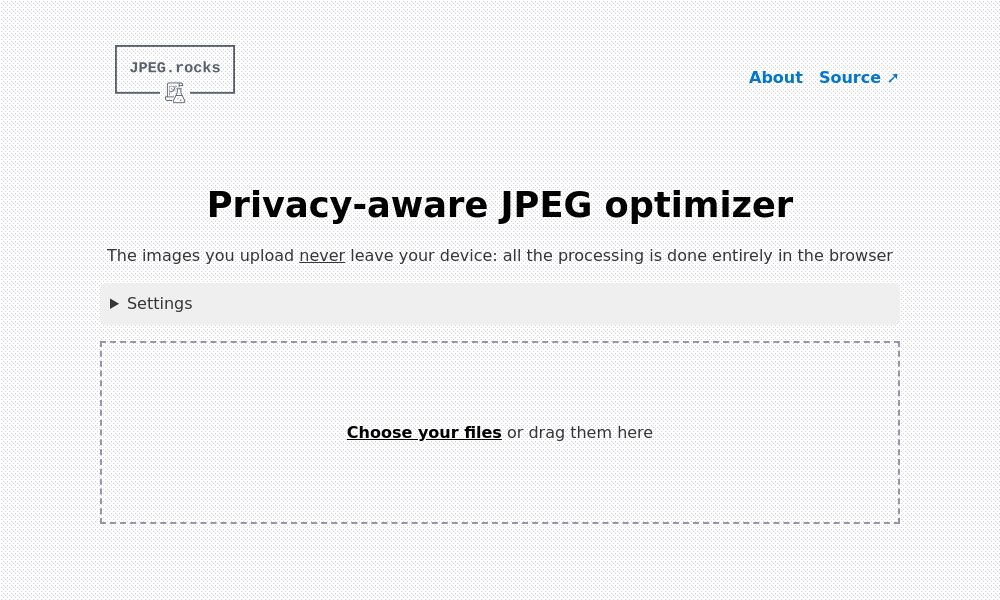The height and width of the screenshot is (600, 1000).
Task: Open the About page
Action: point(775,77)
